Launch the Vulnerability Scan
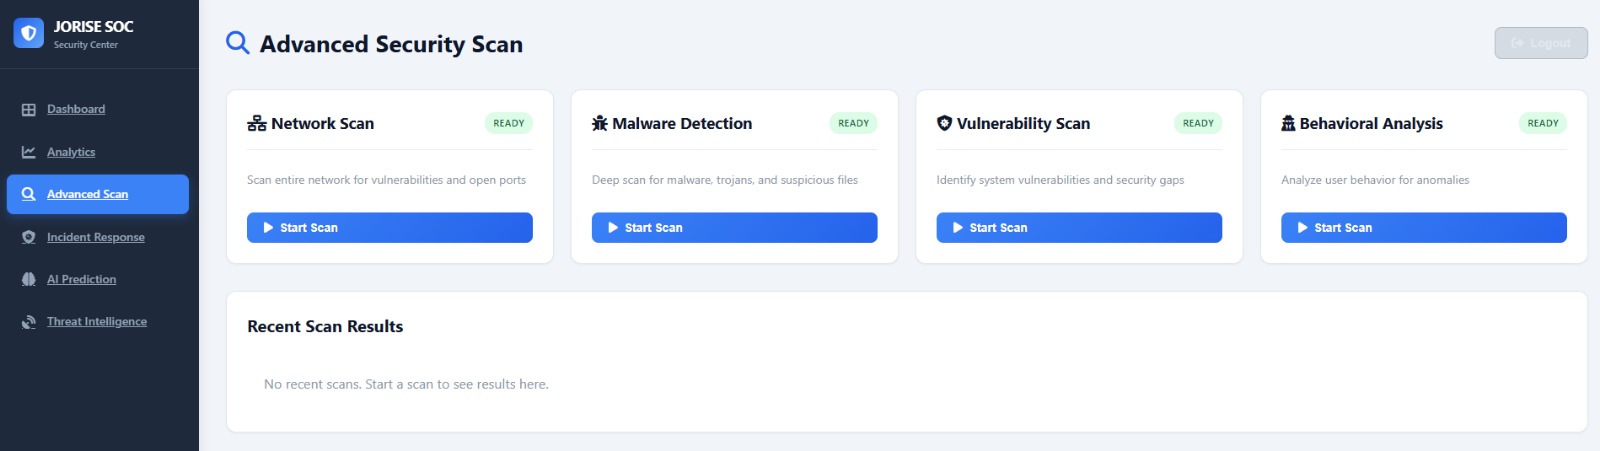 coord(1078,228)
